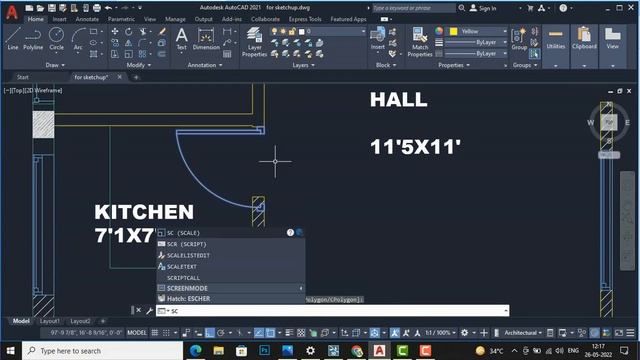Open file with the Open folder icon
The image size is (640, 360).
[40, 8]
